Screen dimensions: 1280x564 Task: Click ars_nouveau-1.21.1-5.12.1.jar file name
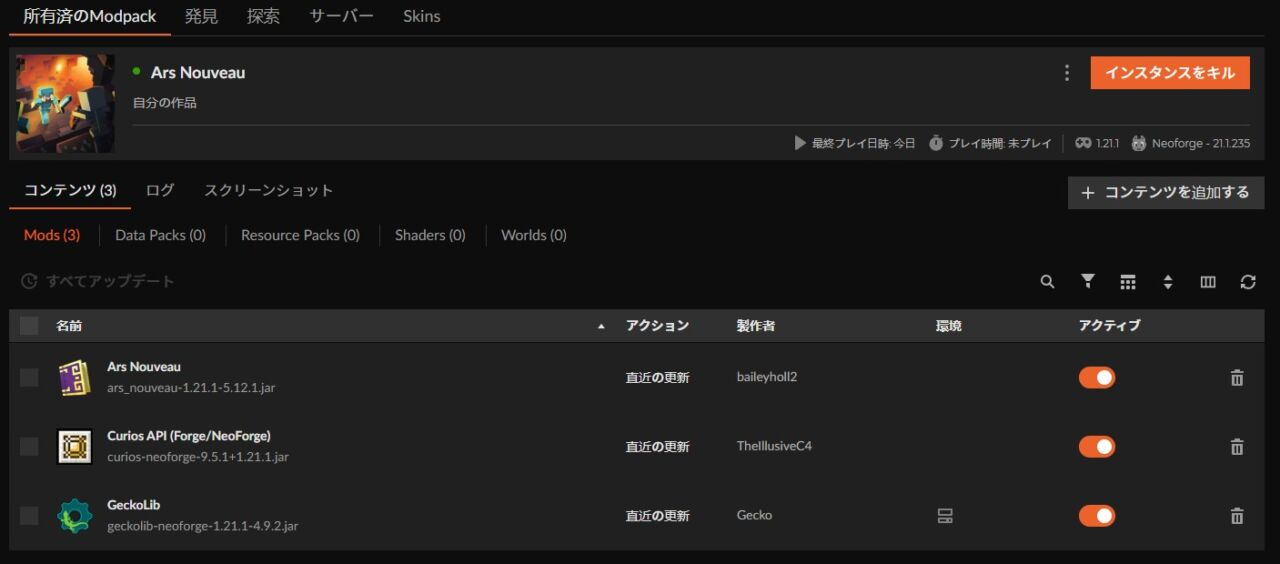pos(191,388)
